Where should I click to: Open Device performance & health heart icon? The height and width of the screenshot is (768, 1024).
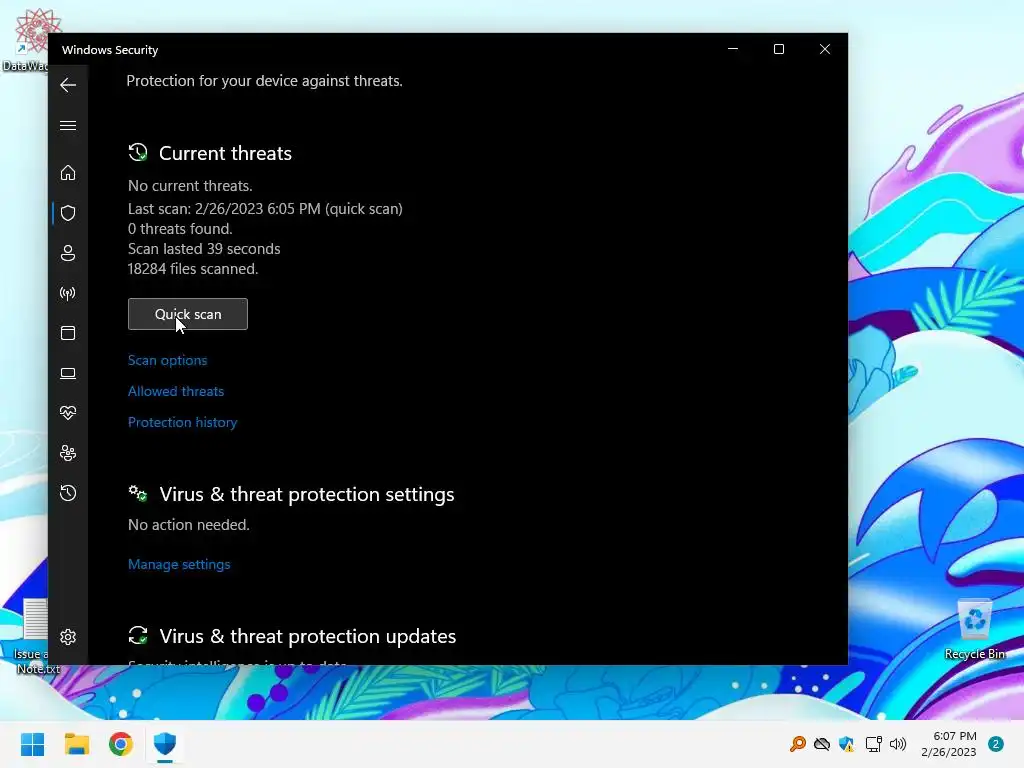coord(68,413)
